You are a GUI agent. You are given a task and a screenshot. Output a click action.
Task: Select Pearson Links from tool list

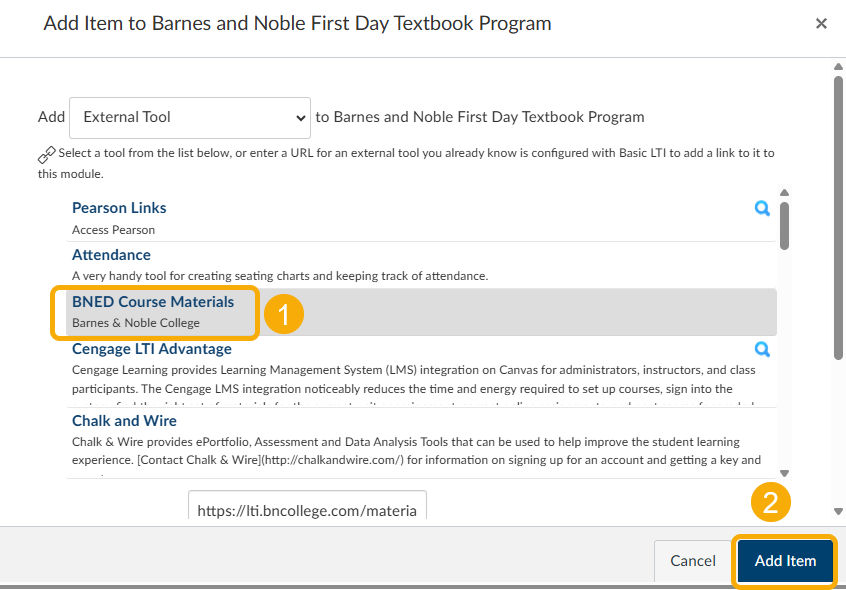[119, 208]
